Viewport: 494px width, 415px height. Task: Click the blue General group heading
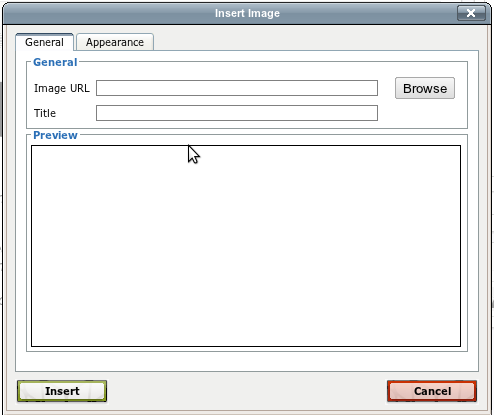point(55,62)
